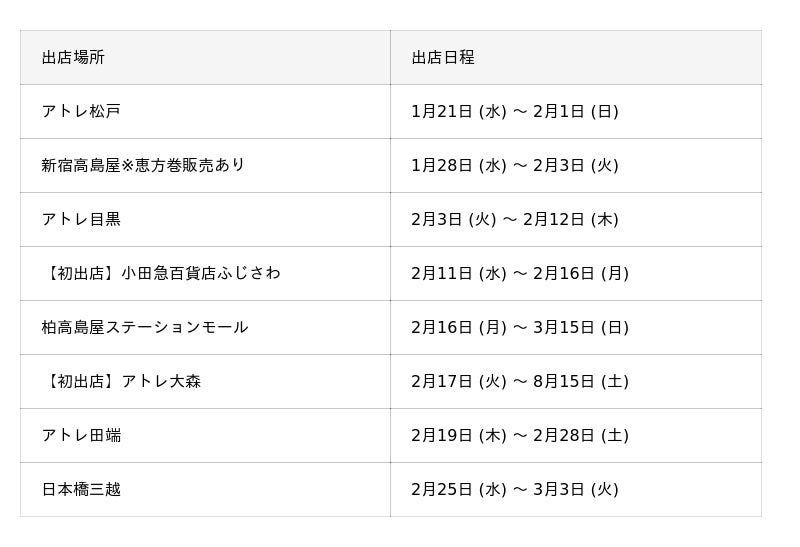Click the 【初出店】 tag before アトレ大森

81,382
